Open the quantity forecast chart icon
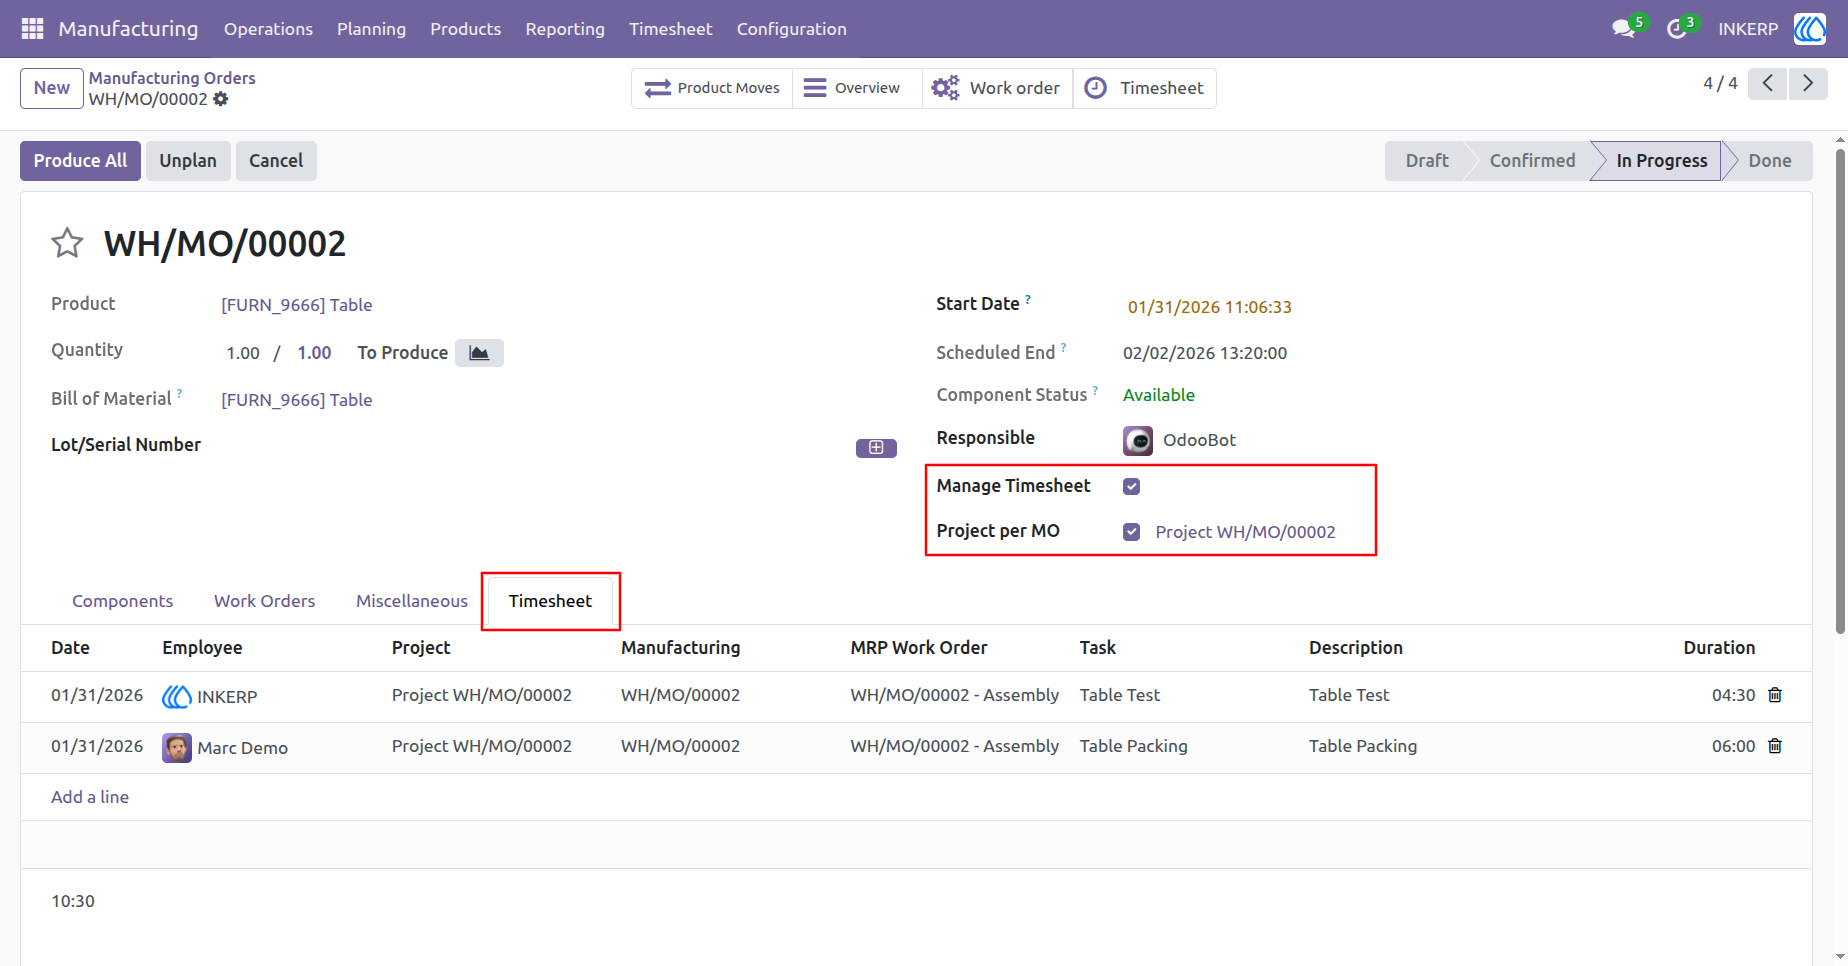Viewport: 1848px width, 966px height. pos(479,353)
